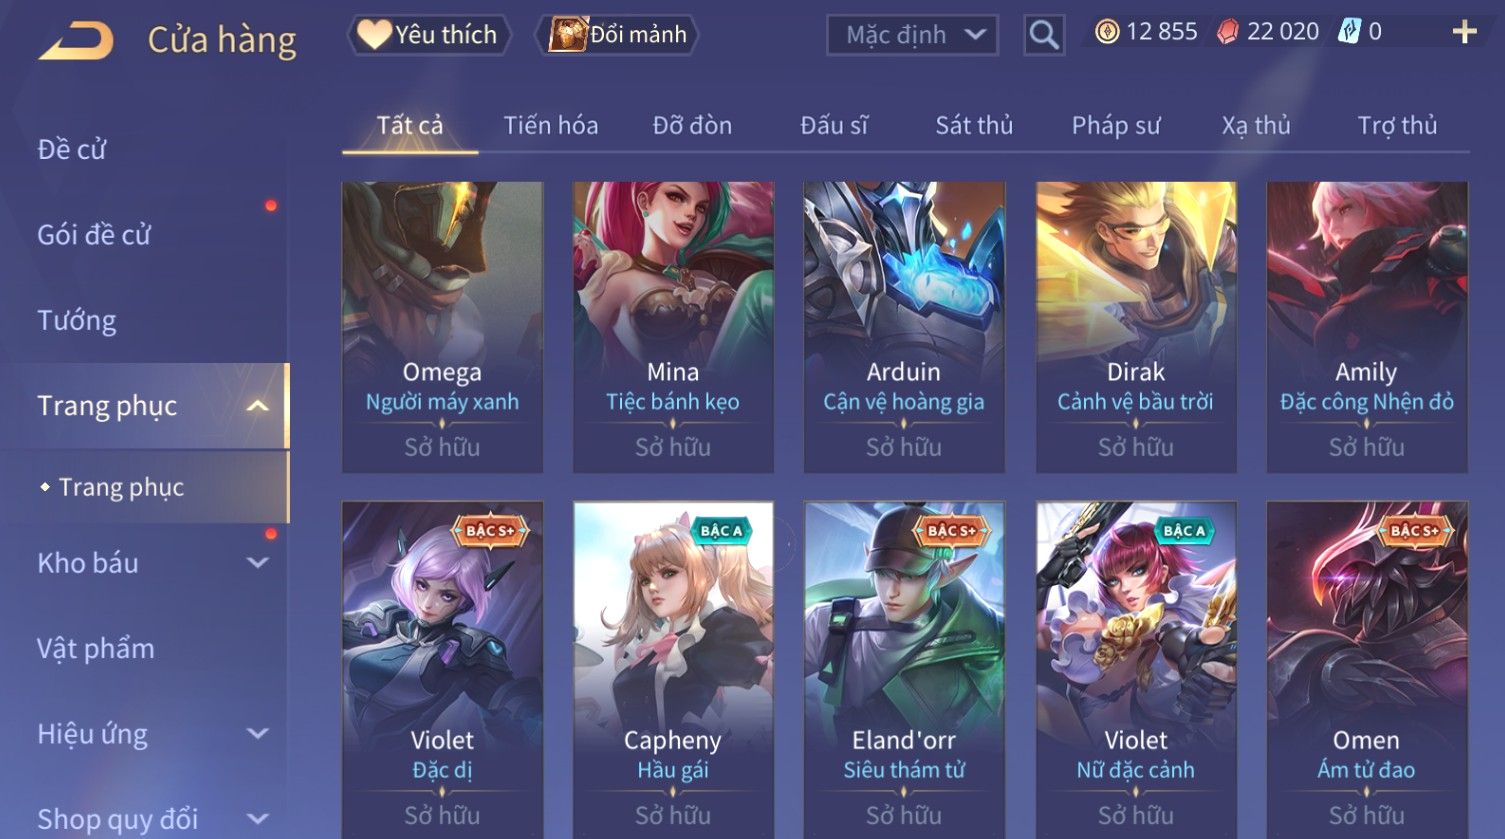This screenshot has width=1505, height=839.
Task: Go back using the return arrow icon
Action: click(76, 41)
